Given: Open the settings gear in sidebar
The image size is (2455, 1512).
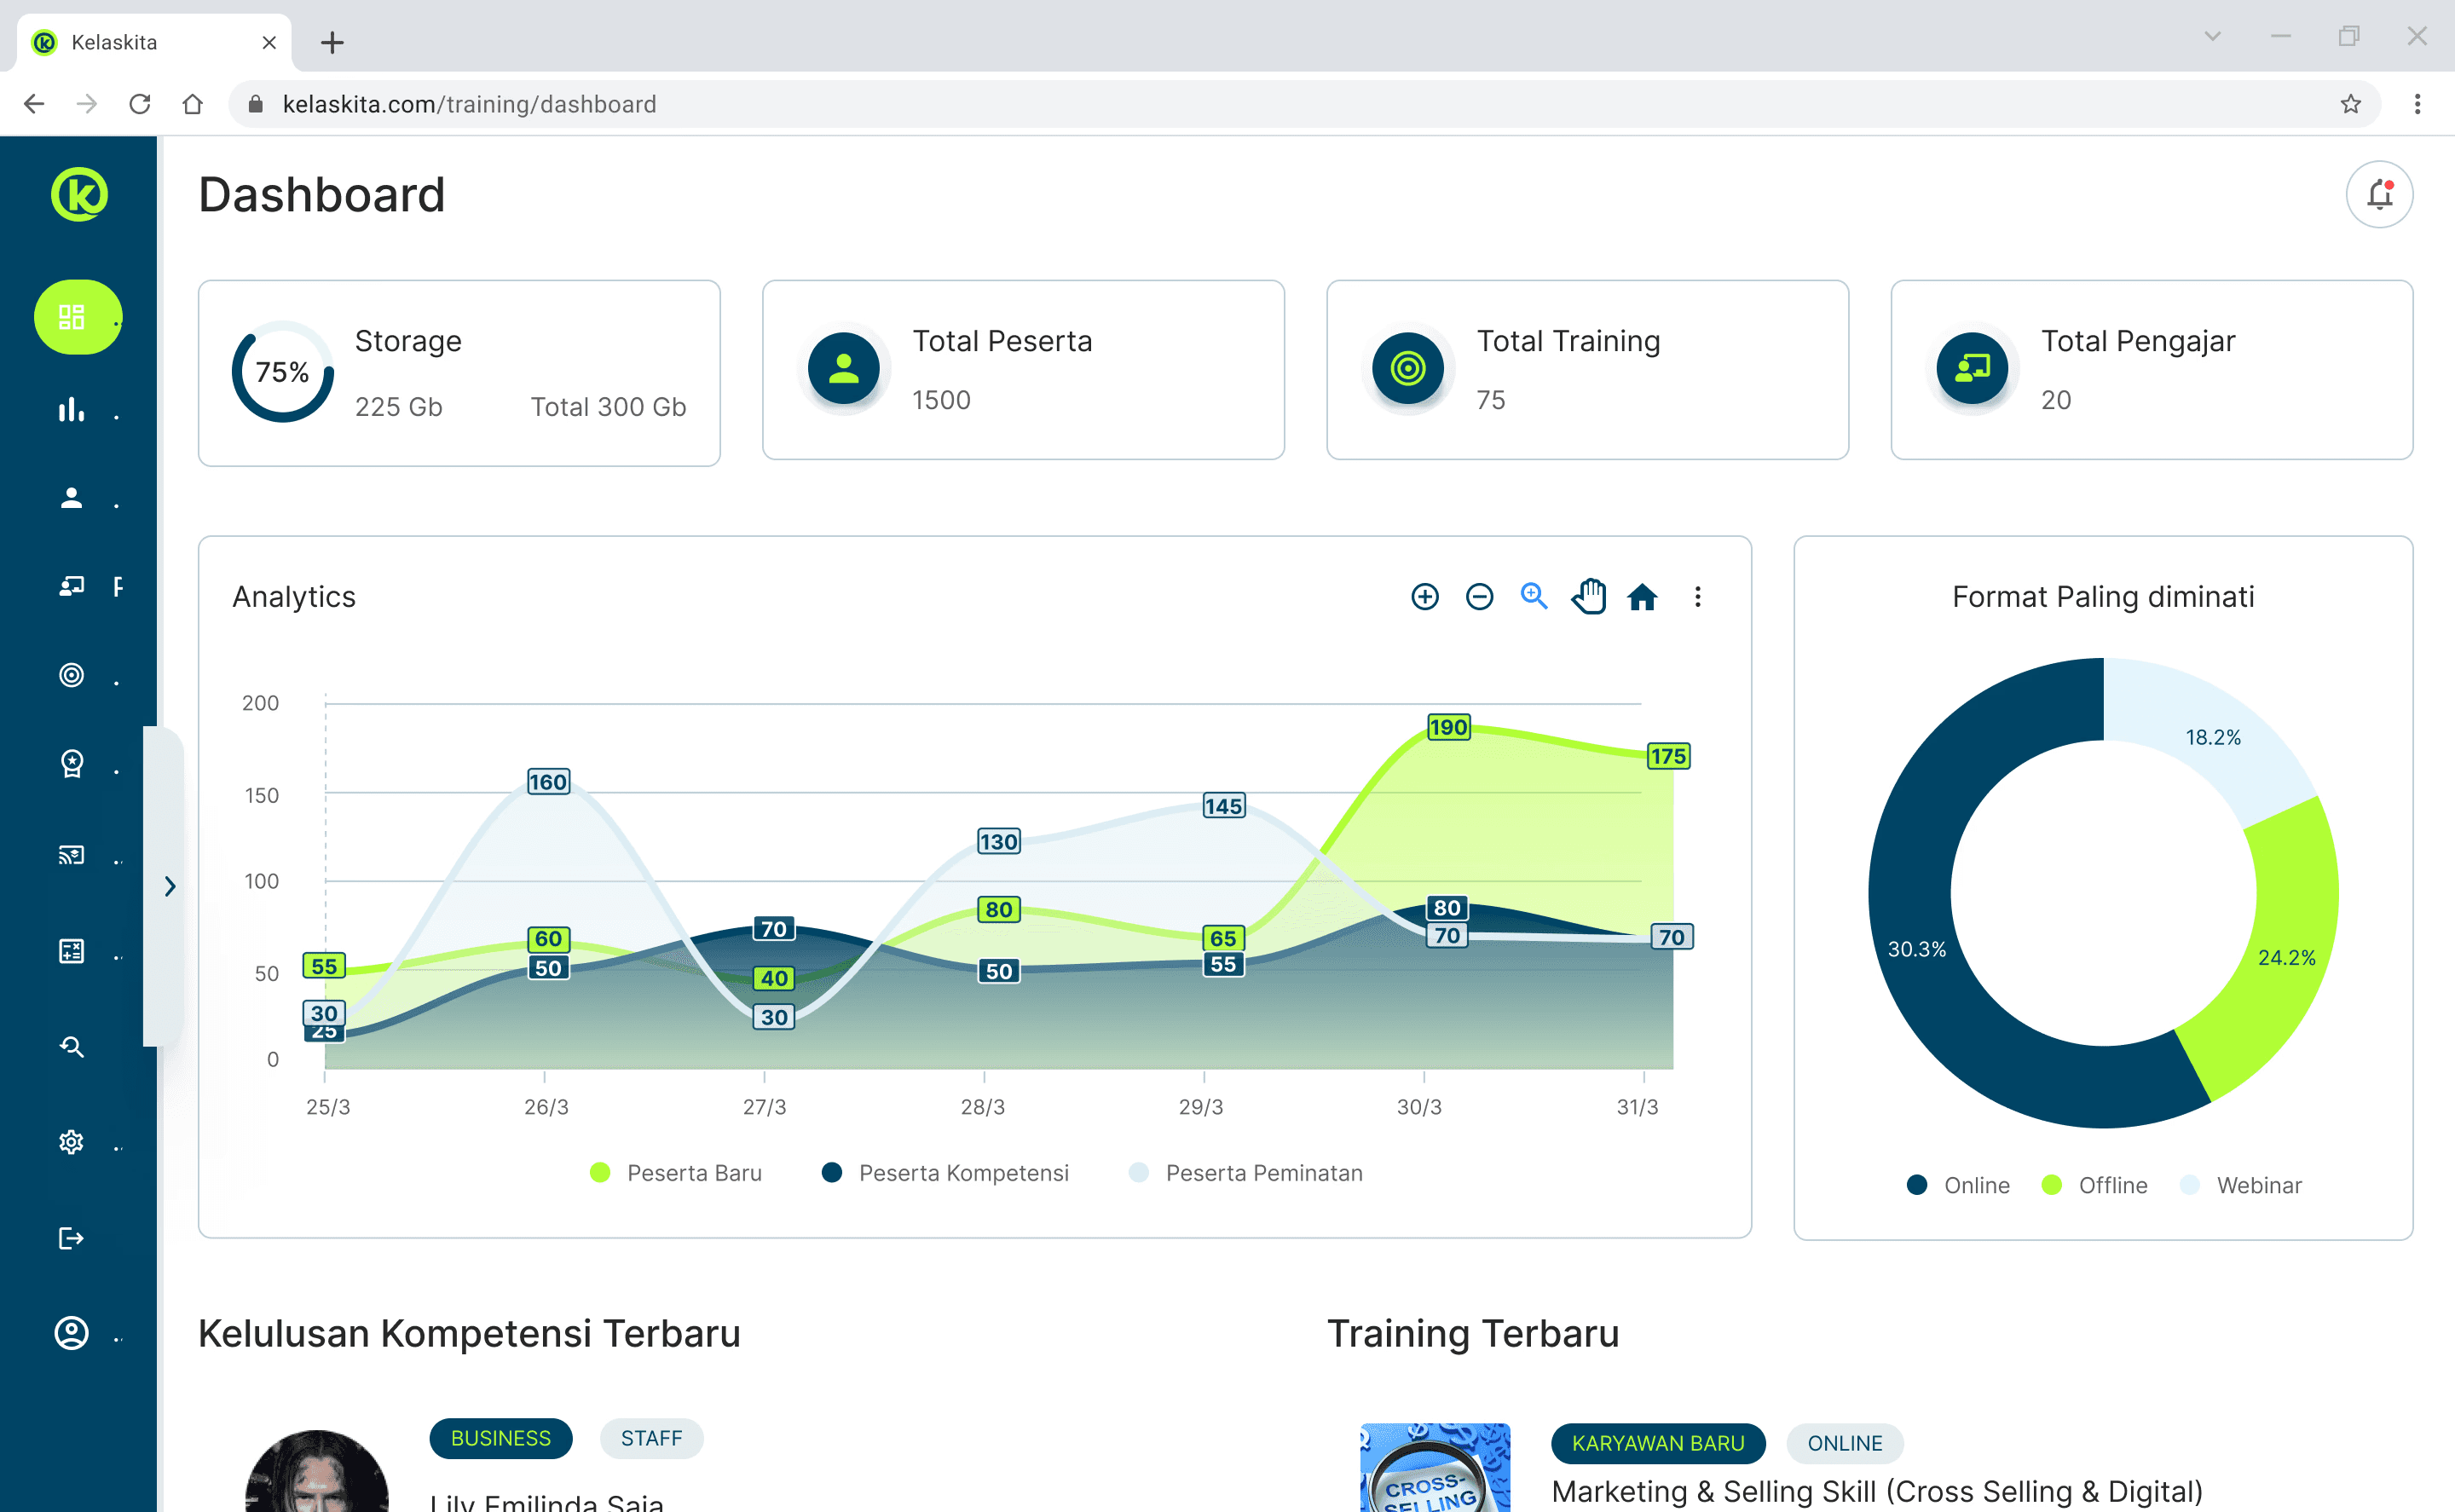Looking at the screenshot, I should 71,1142.
